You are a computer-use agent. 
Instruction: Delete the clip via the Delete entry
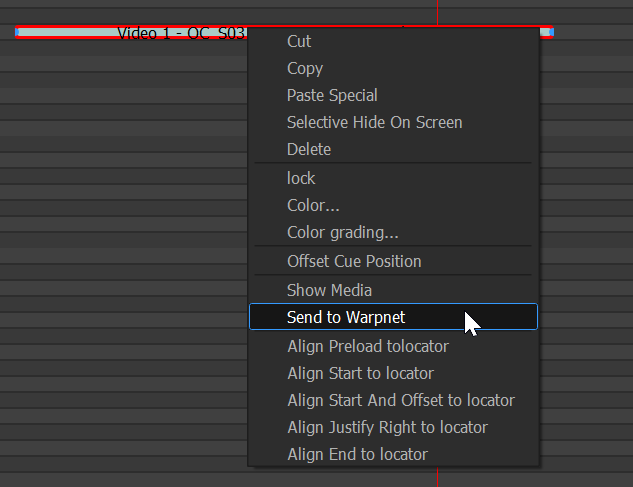click(x=308, y=149)
